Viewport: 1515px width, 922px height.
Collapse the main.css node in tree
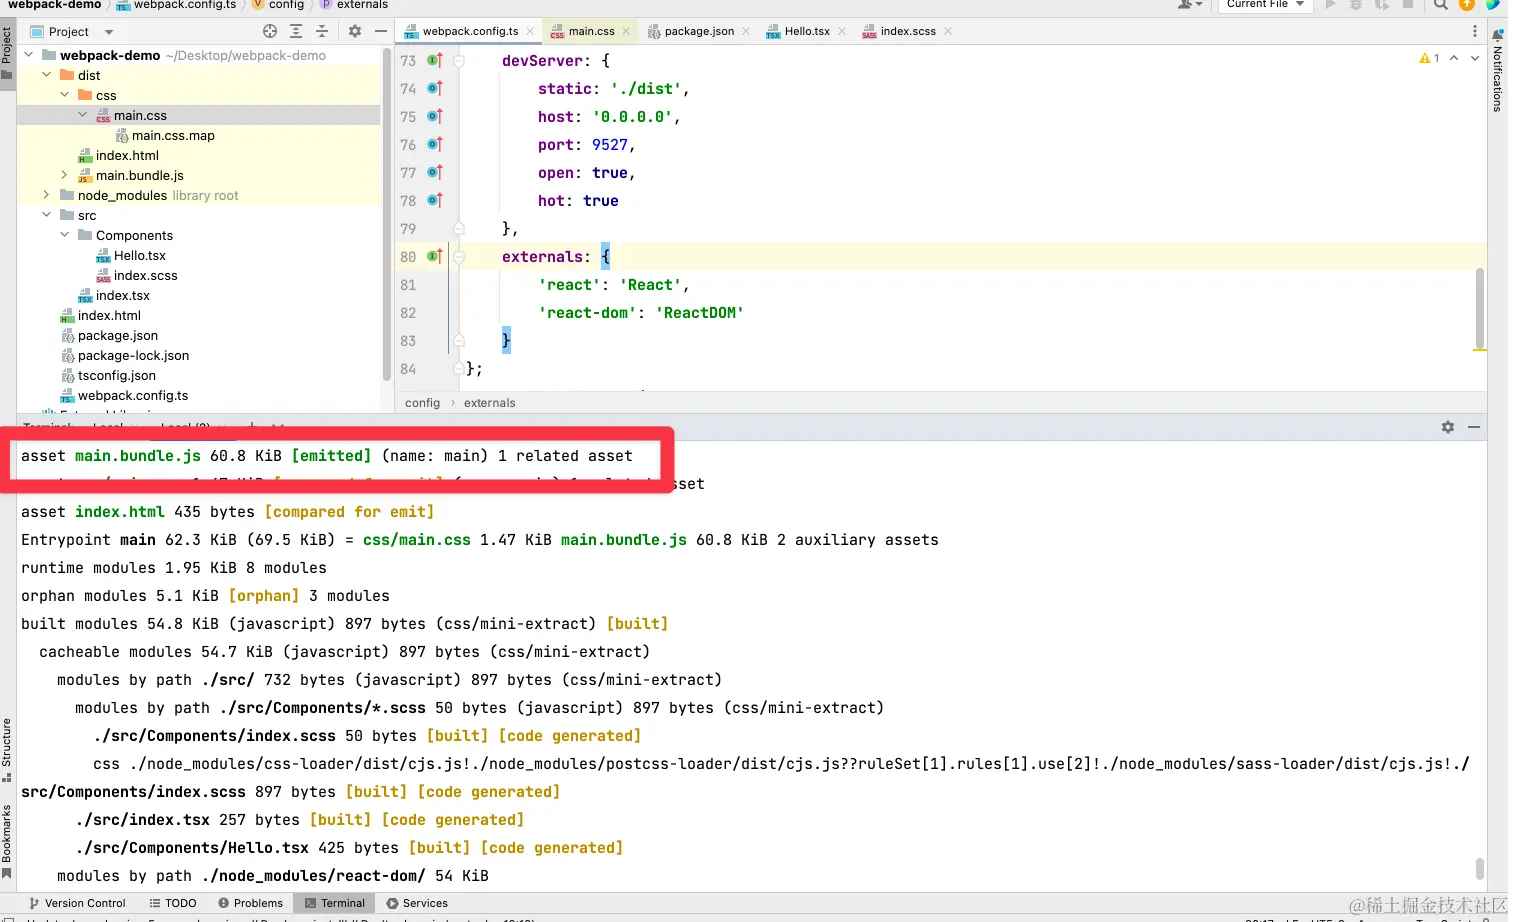[x=83, y=115]
